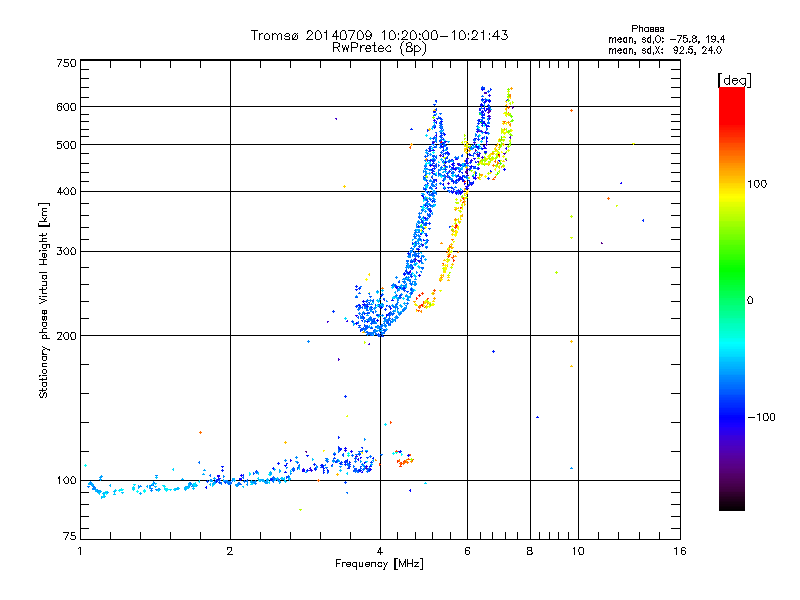This screenshot has height=600, width=800.
Task: Click the colorbar tick label '0'
Action: (750, 301)
